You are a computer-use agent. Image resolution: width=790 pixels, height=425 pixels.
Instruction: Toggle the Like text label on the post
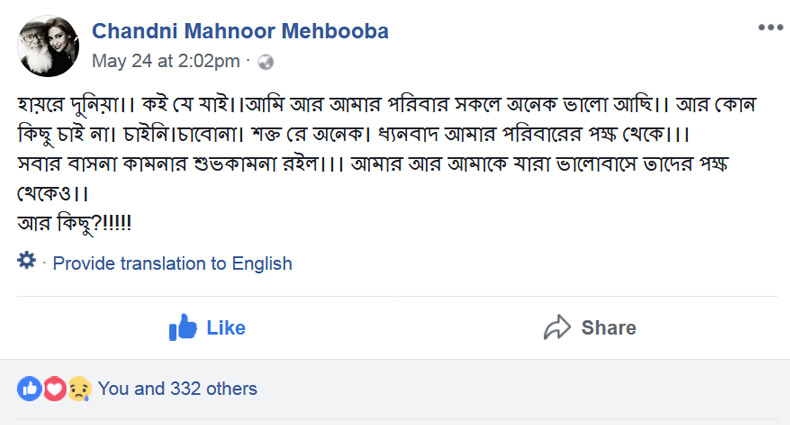pyautogui.click(x=226, y=328)
